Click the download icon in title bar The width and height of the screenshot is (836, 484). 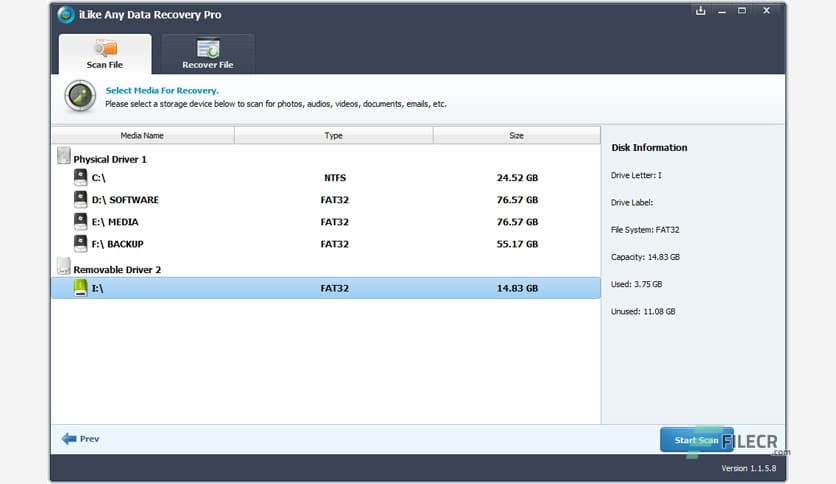pos(701,11)
